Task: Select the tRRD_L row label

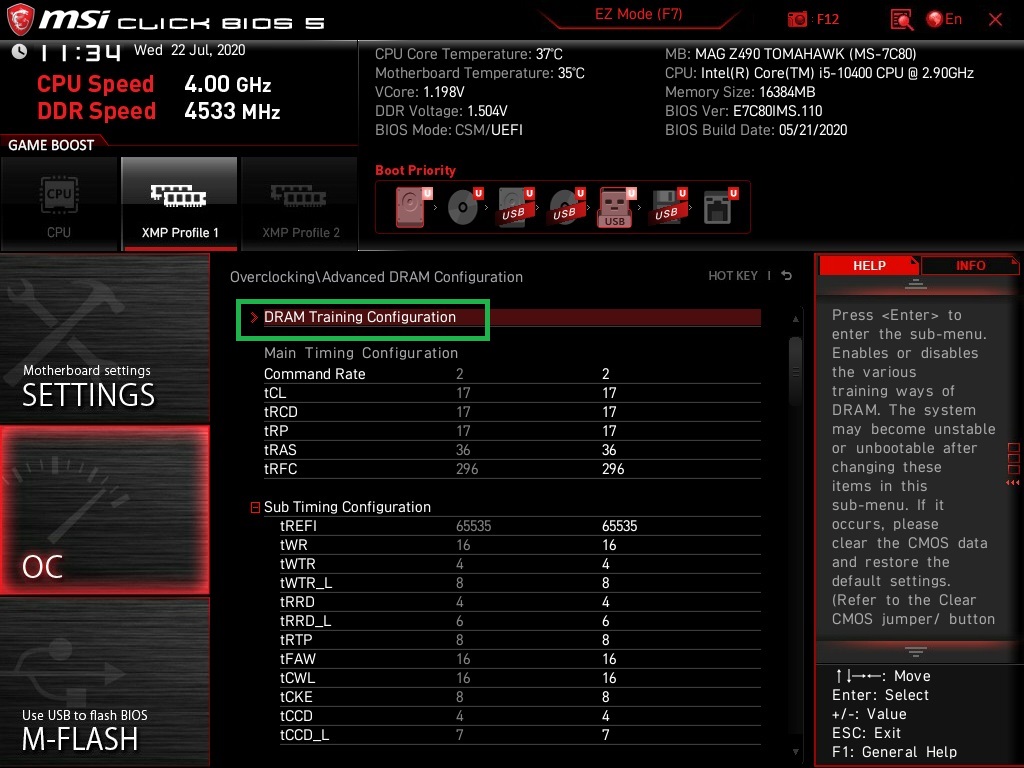Action: pos(305,620)
